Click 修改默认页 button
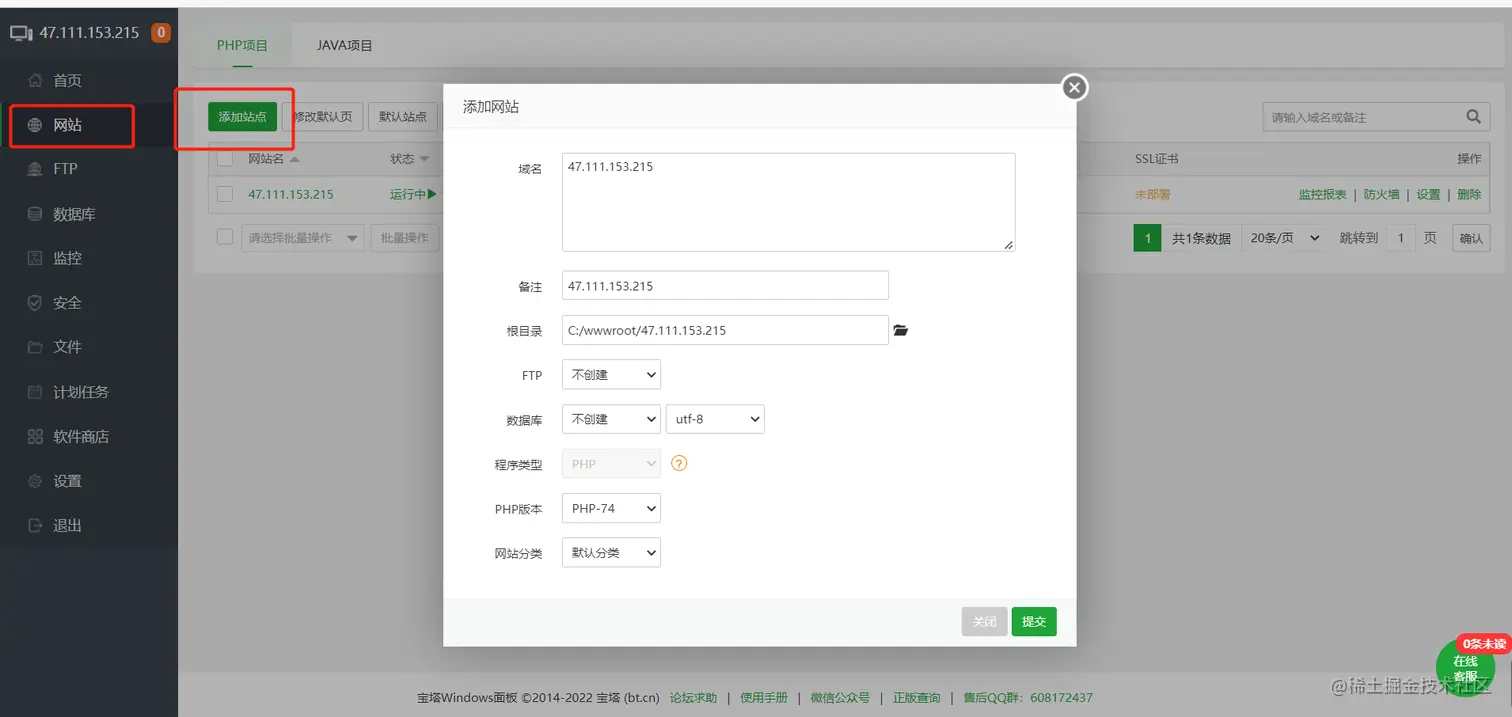1512x717 pixels. 322,117
